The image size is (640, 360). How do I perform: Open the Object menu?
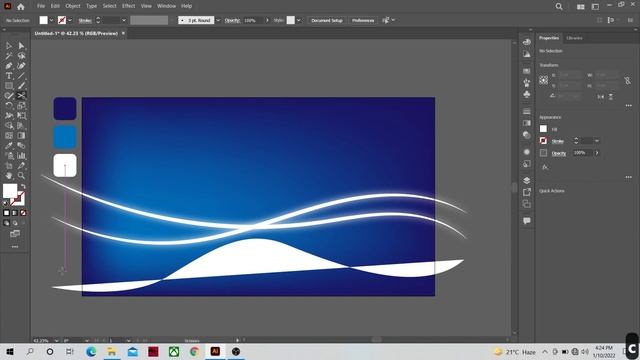coord(73,6)
